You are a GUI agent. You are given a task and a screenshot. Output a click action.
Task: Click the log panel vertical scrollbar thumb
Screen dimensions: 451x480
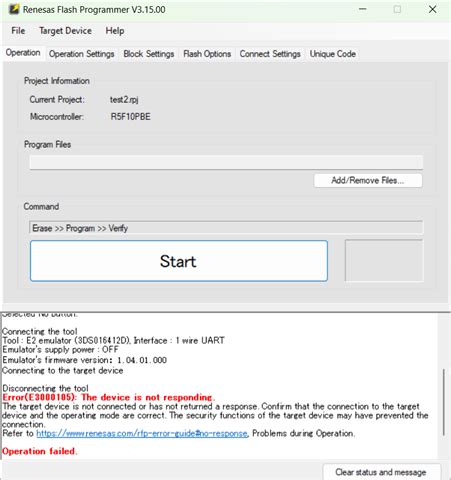444,402
